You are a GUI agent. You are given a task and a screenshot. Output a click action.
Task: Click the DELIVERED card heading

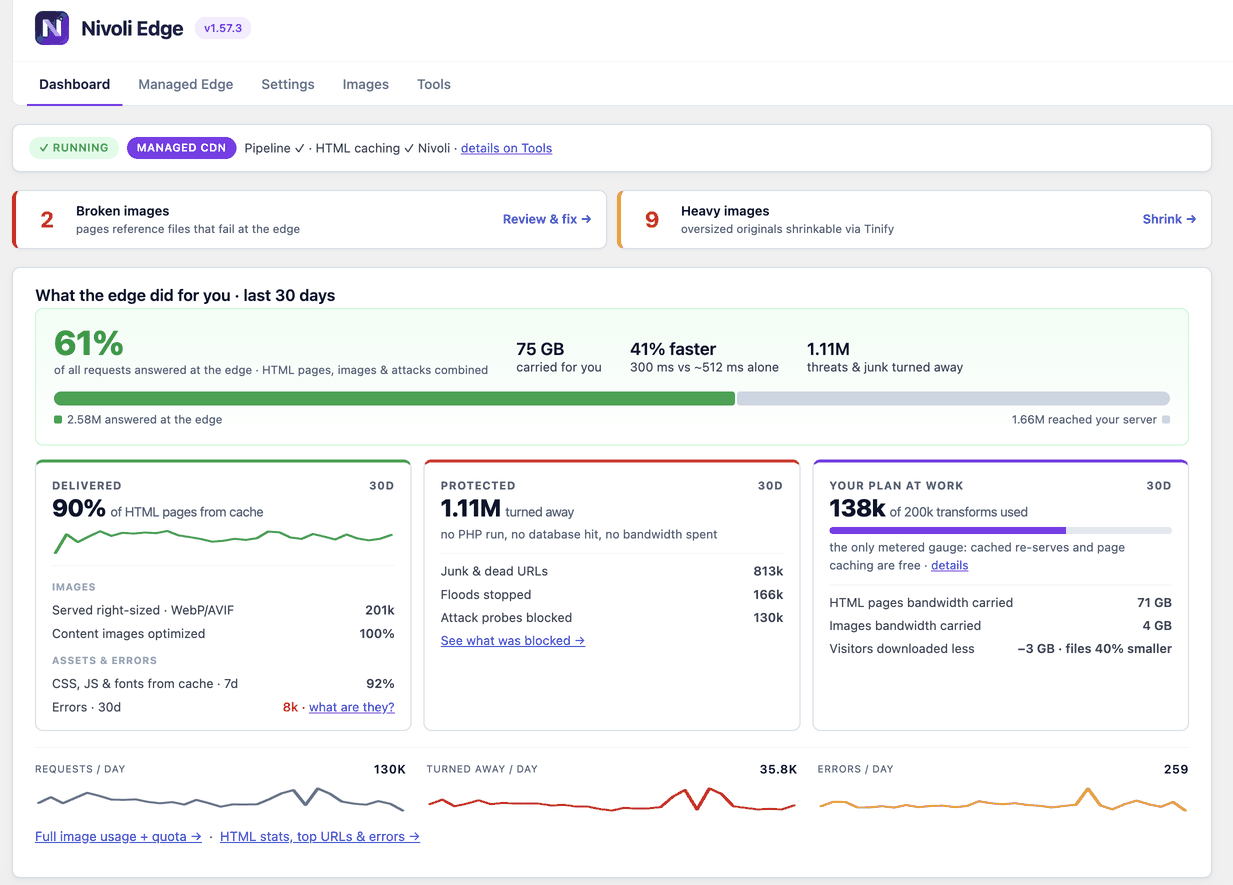coord(87,485)
